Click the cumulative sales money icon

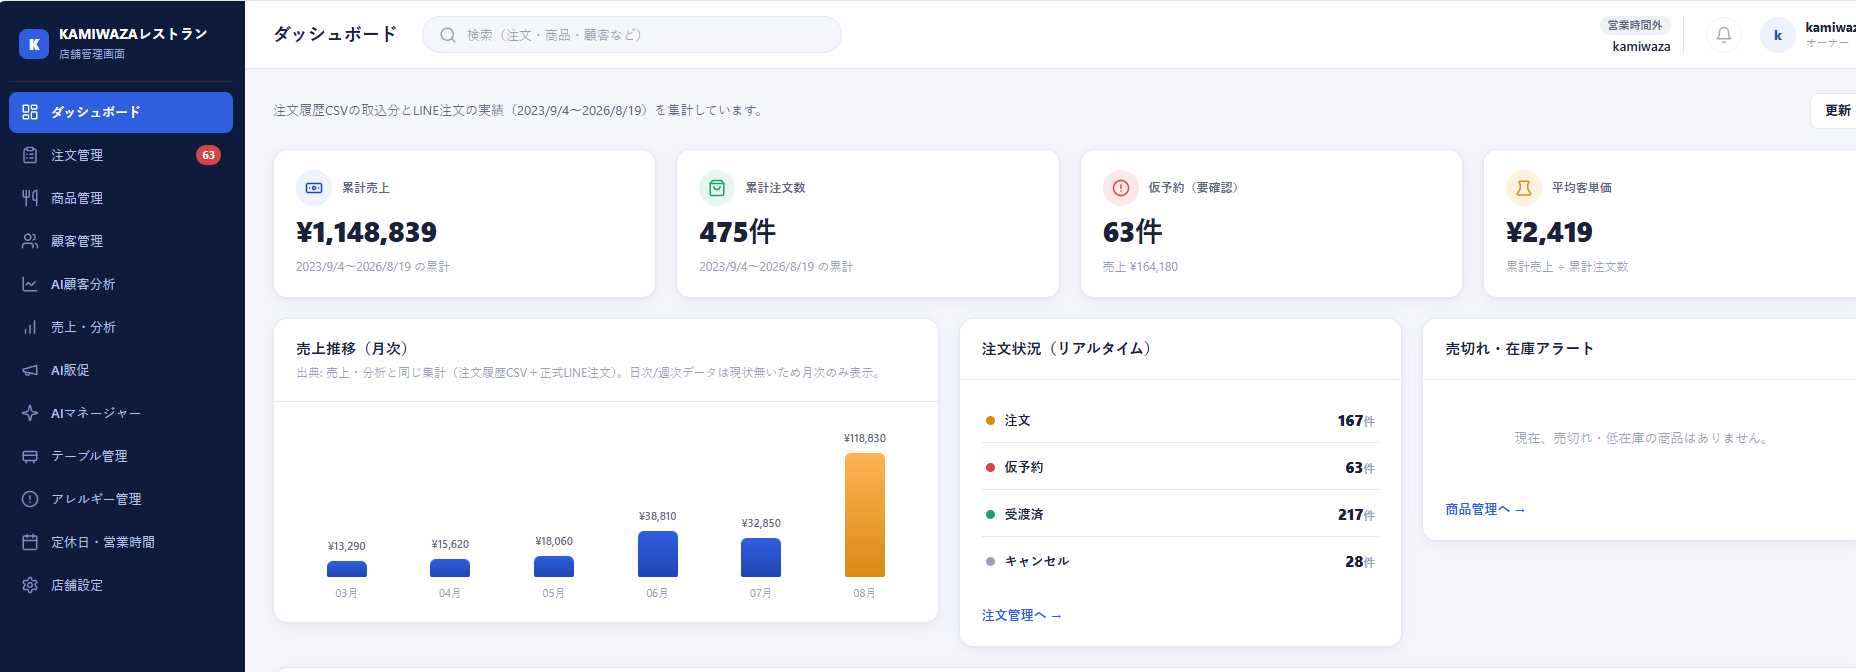[314, 188]
